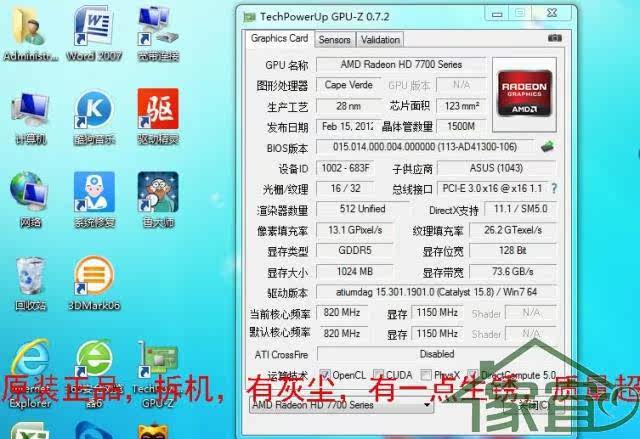Screen dimensions: 640x439
Task: Click the driver version atiumdag field
Action: point(436,292)
